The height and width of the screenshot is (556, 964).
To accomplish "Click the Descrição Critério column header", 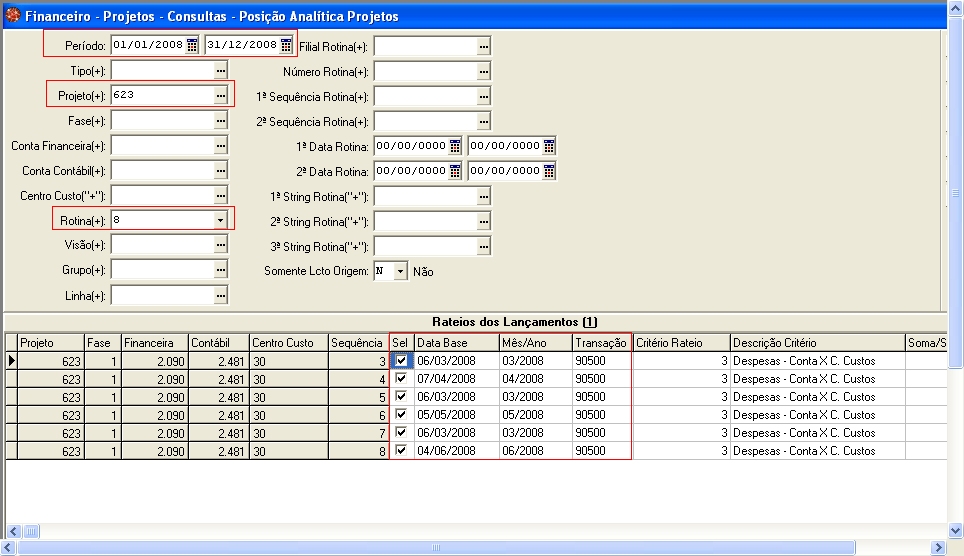I will click(815, 343).
